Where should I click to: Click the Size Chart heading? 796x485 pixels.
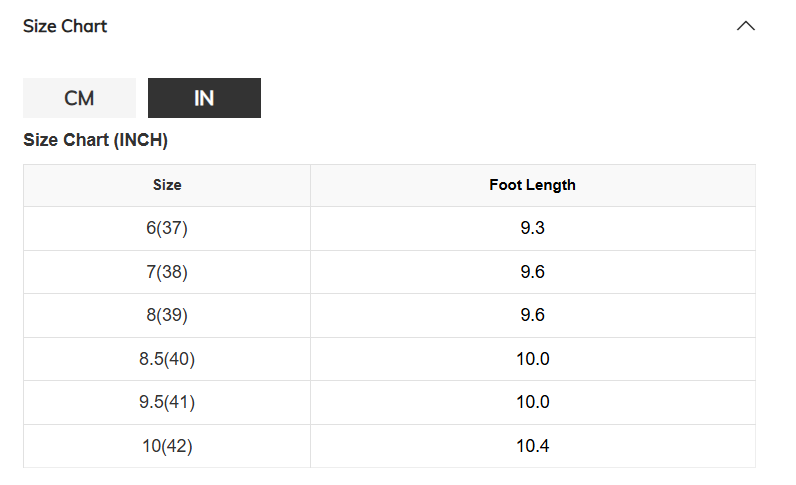click(x=65, y=26)
